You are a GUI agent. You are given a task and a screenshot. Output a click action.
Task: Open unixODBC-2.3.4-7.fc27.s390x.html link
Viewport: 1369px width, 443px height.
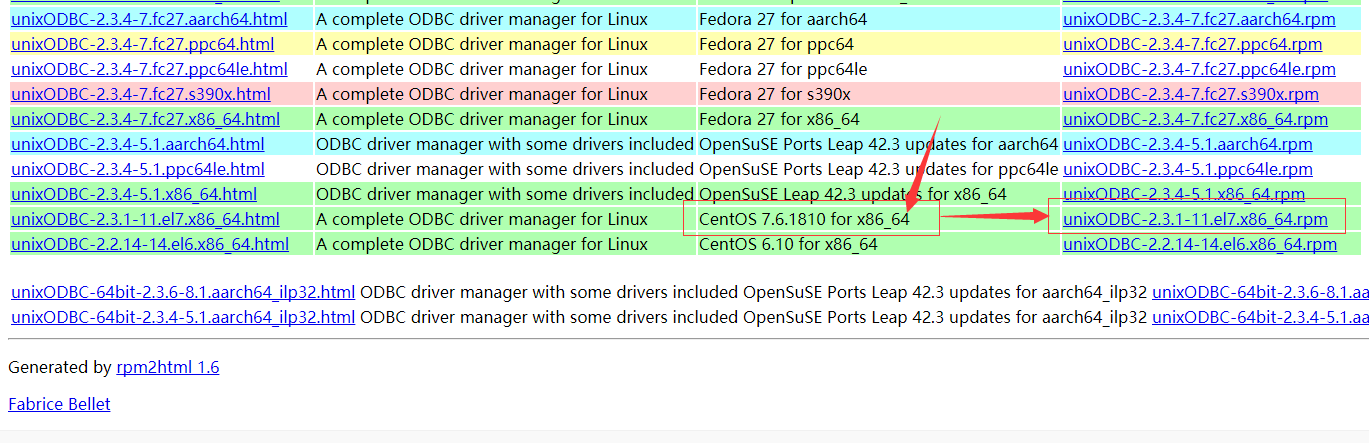click(x=141, y=94)
